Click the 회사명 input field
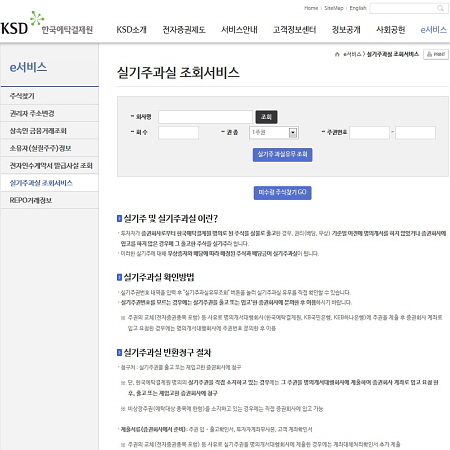Viewport: 450px width, 450px height. tap(205, 117)
